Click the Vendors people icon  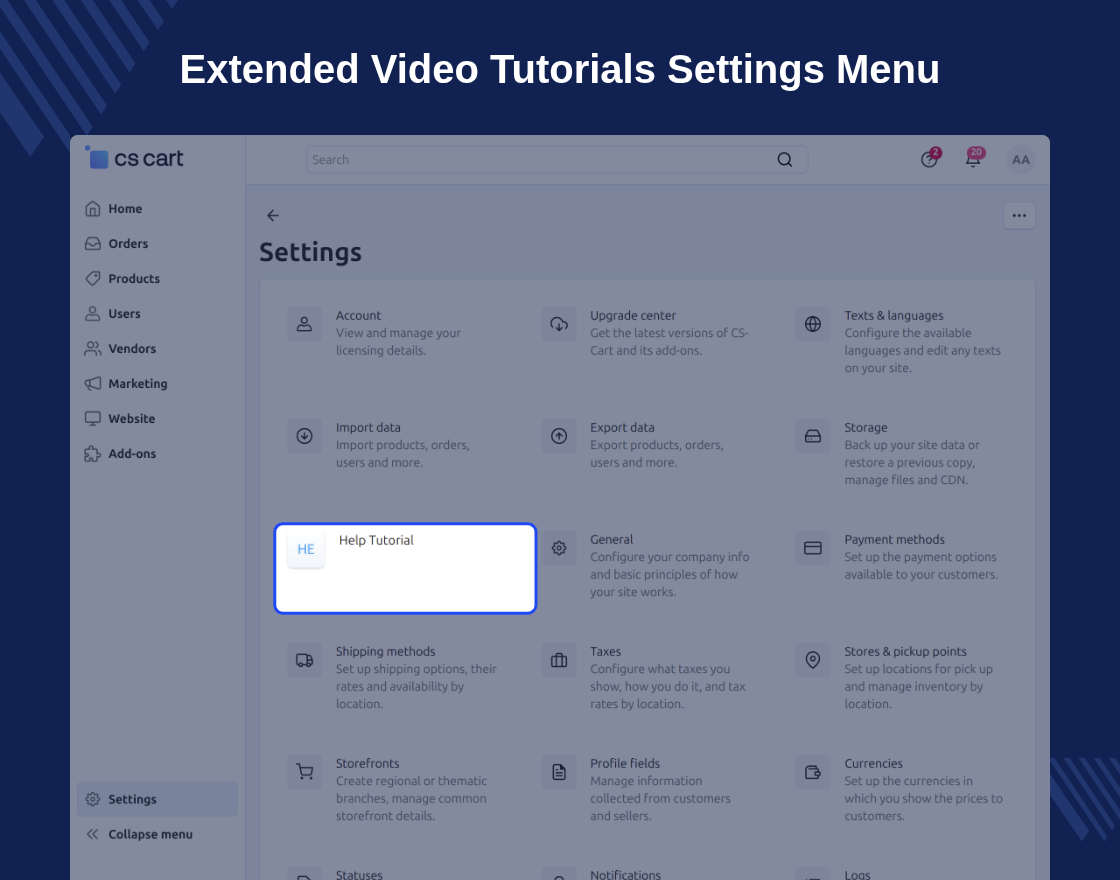click(x=93, y=349)
